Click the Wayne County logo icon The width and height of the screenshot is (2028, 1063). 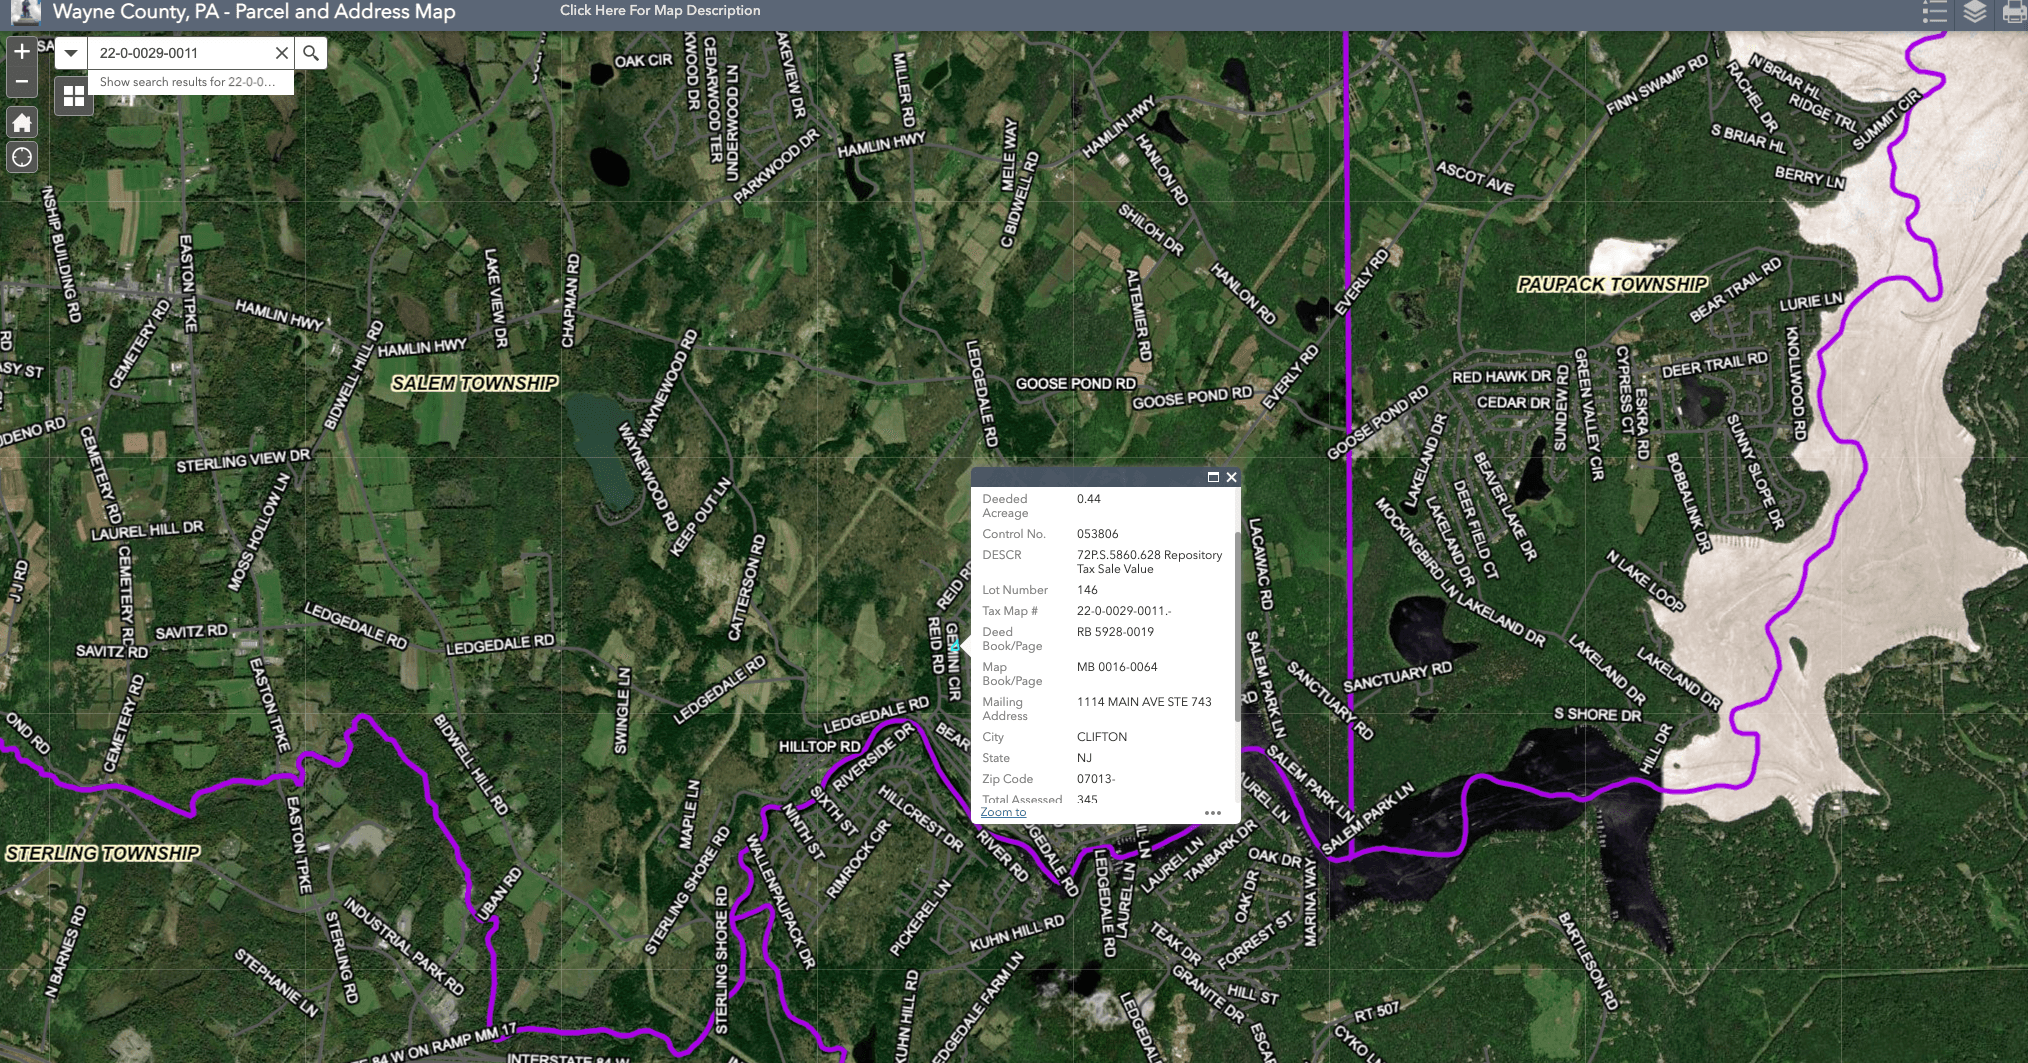coord(24,12)
